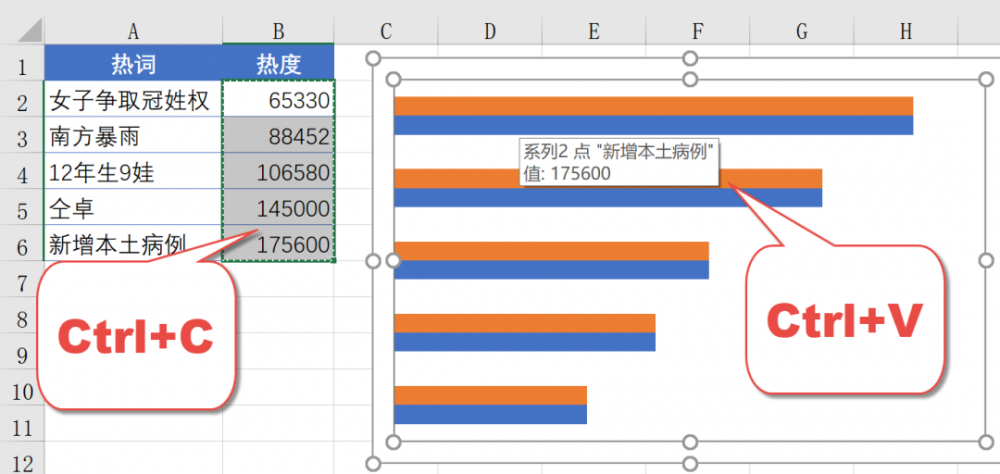This screenshot has width=1000, height=474.
Task: Click the longest orange bar in chart
Action: pyautogui.click(x=654, y=106)
